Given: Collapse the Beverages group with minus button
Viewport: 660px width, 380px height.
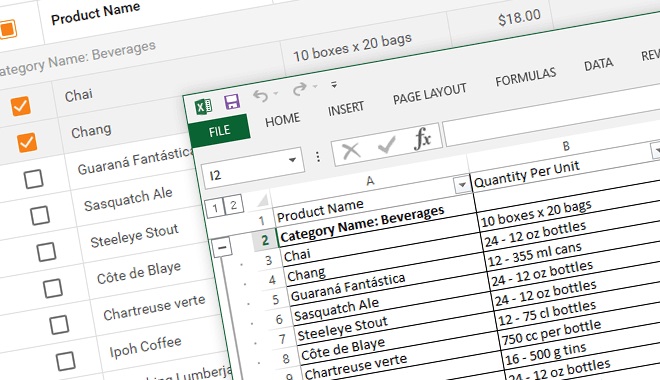Looking at the screenshot, I should 222,247.
